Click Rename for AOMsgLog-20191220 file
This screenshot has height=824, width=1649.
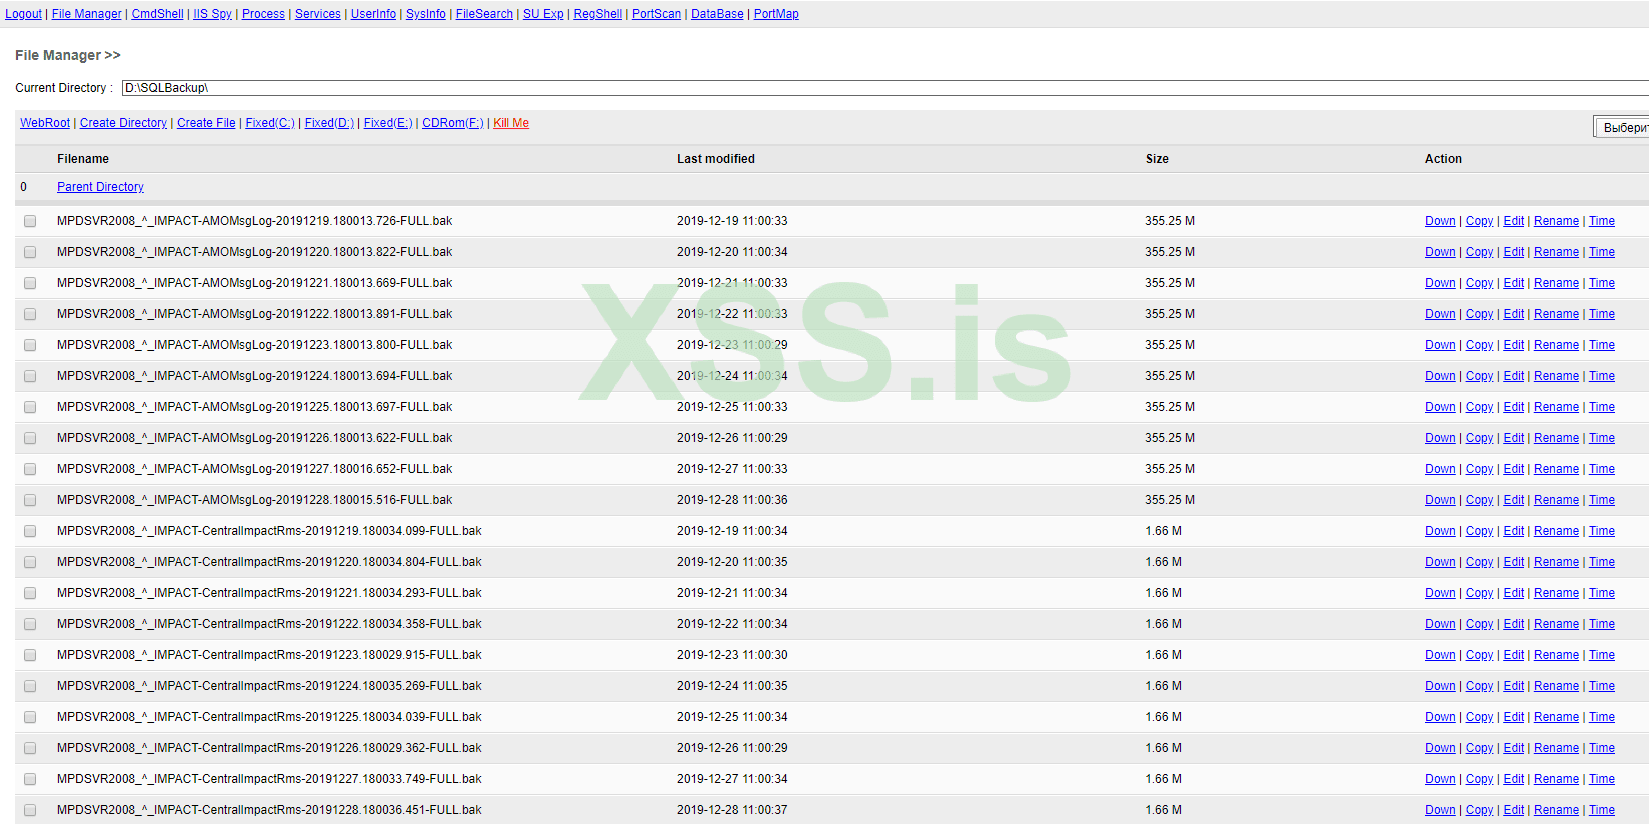pos(1556,252)
